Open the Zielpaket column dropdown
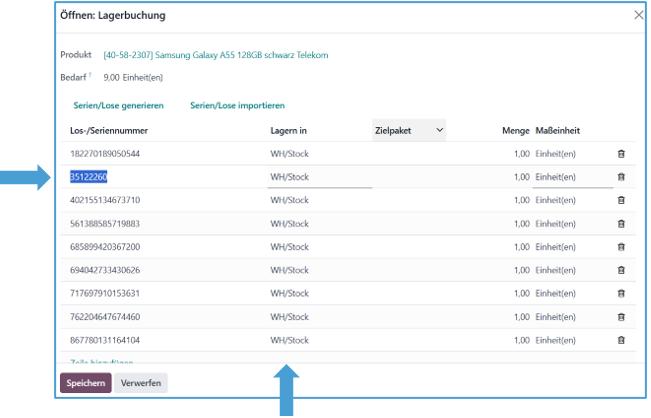 [x=440, y=131]
